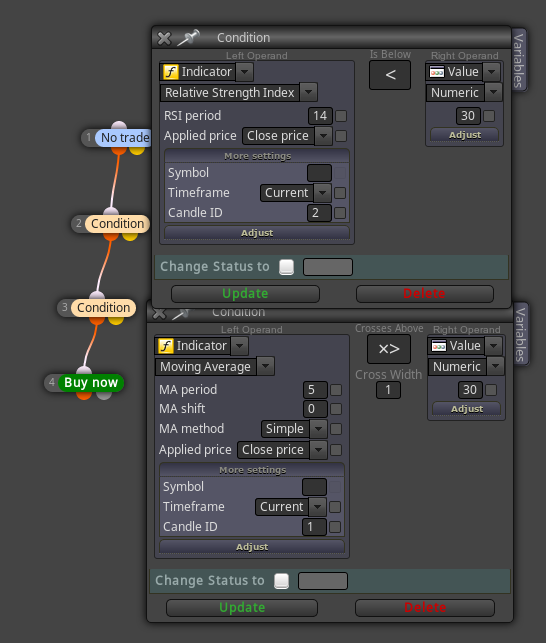Click Adjust under lower Right Operand
Image resolution: width=546 pixels, height=643 pixels.
467,409
